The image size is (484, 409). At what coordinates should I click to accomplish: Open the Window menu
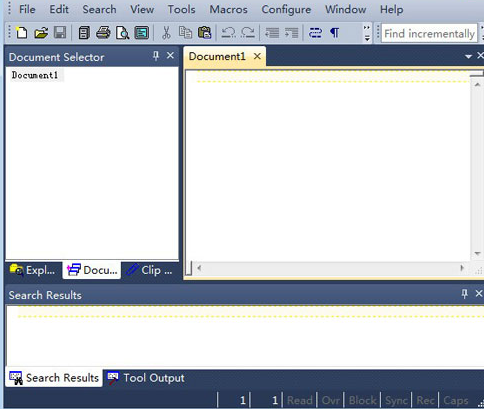click(x=346, y=9)
